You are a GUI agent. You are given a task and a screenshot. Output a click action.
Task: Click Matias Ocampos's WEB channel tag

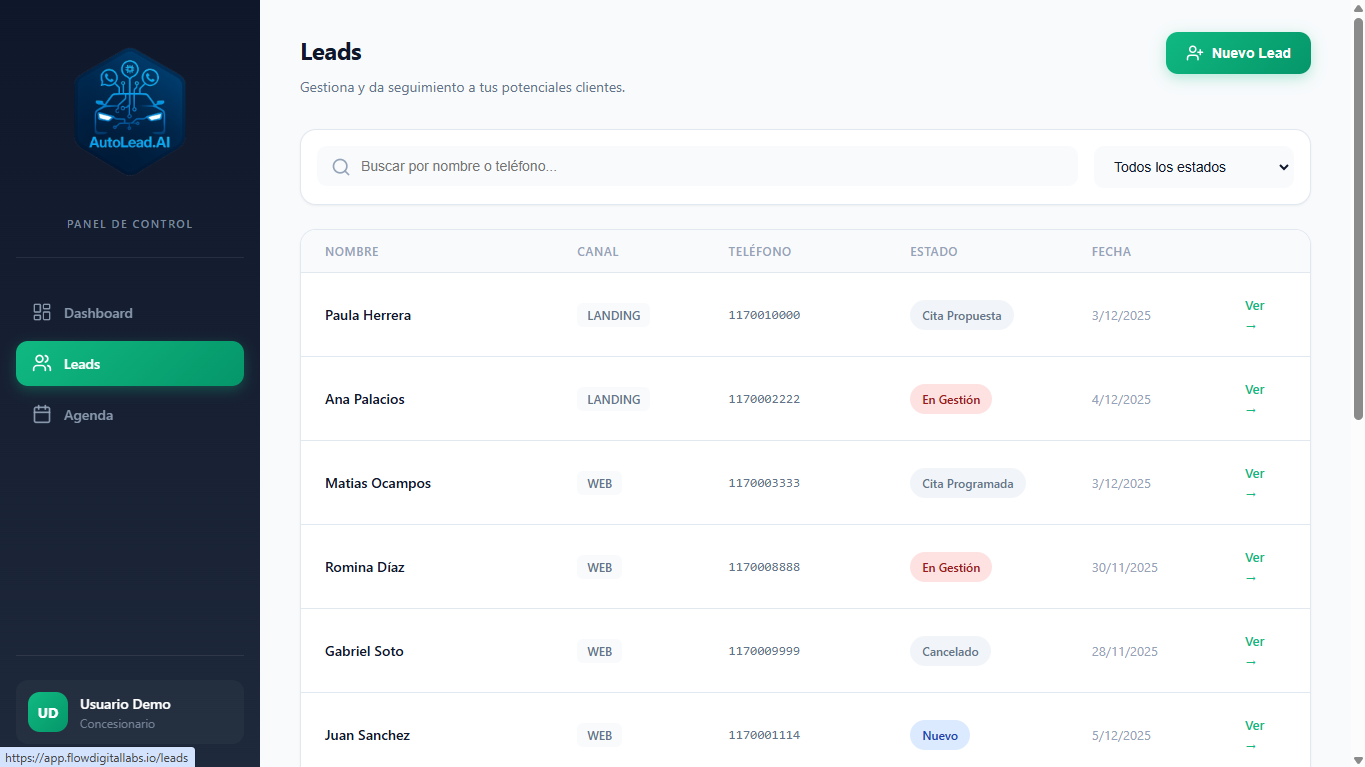[600, 483]
